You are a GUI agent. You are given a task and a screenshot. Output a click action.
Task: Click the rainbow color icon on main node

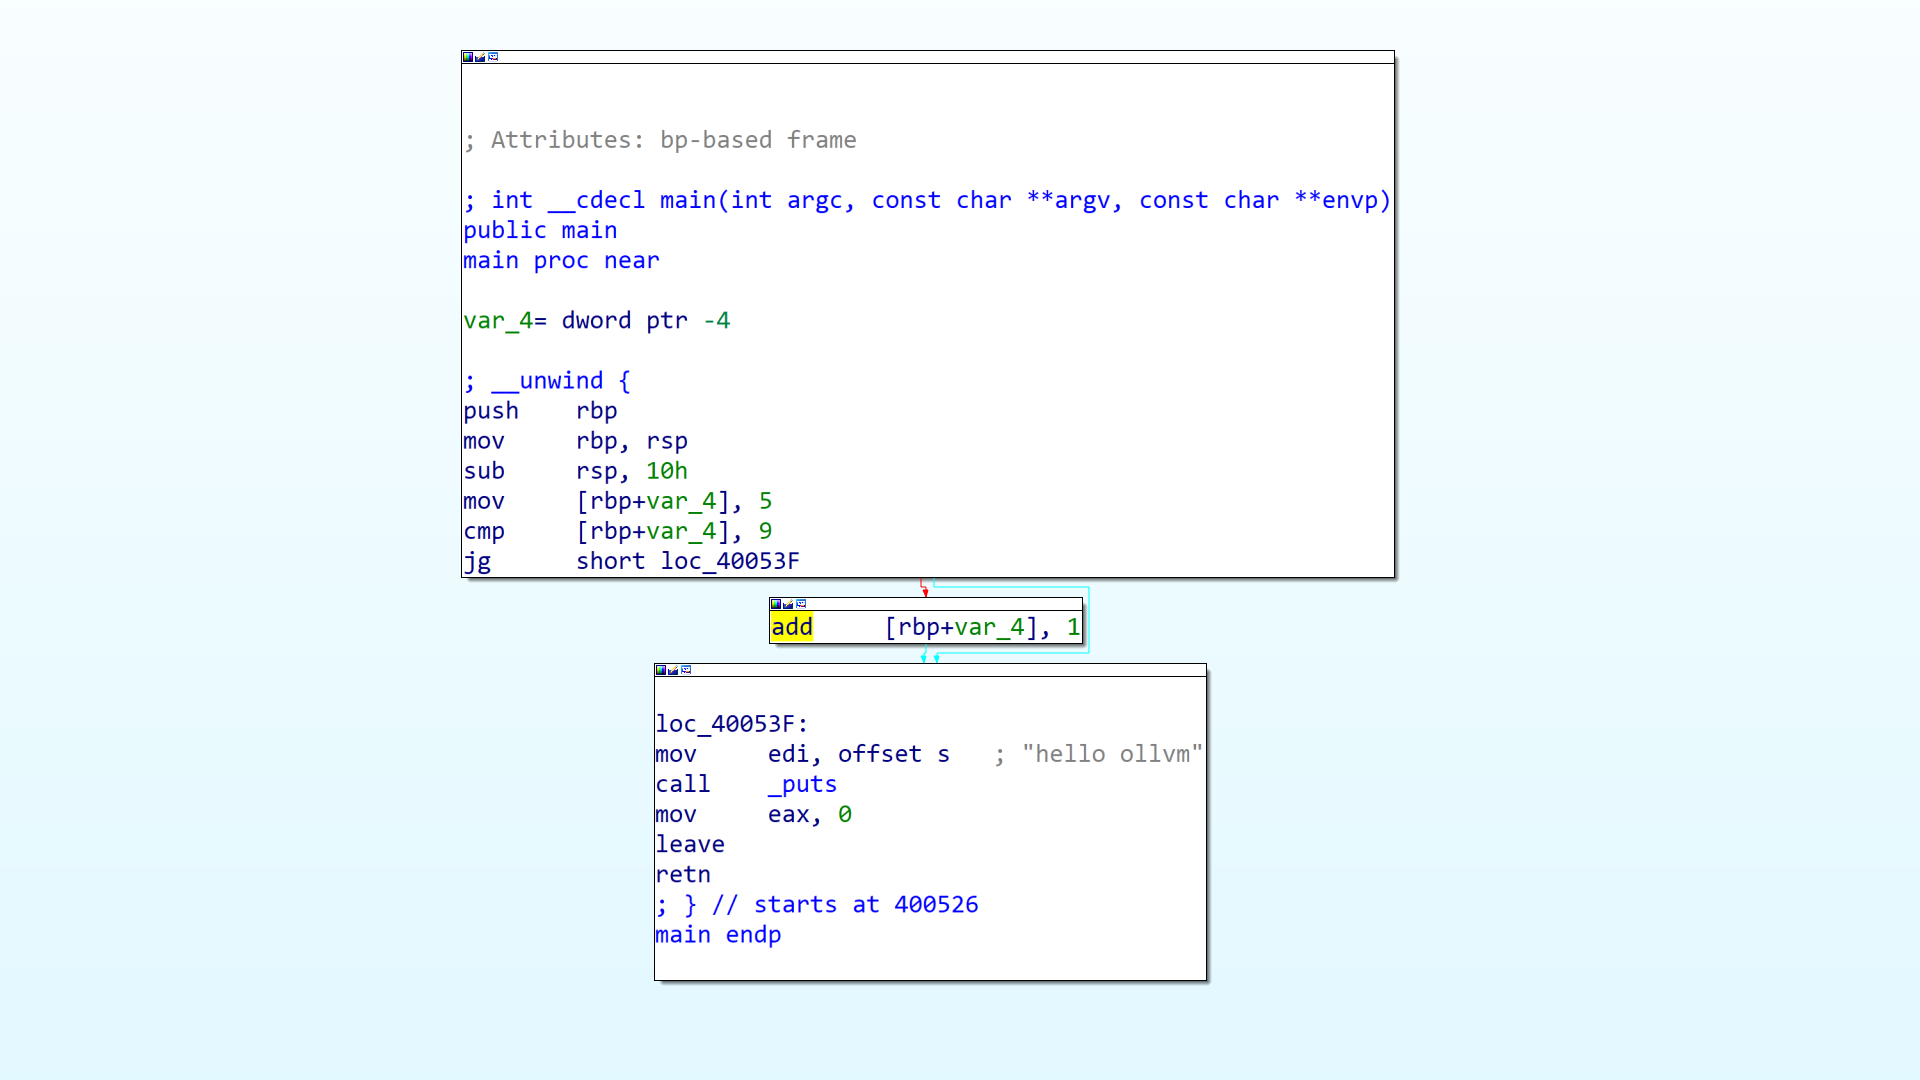tap(468, 57)
